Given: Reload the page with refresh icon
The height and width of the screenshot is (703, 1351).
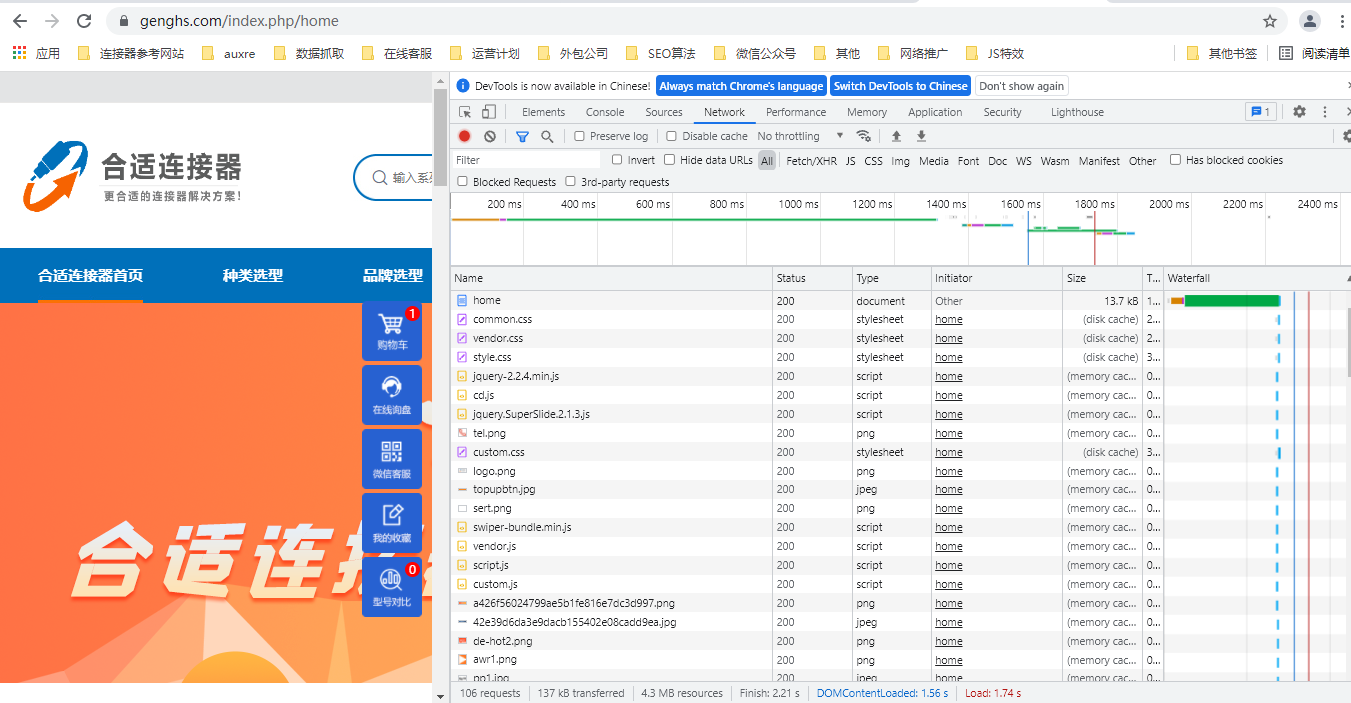Looking at the screenshot, I should tap(85, 21).
